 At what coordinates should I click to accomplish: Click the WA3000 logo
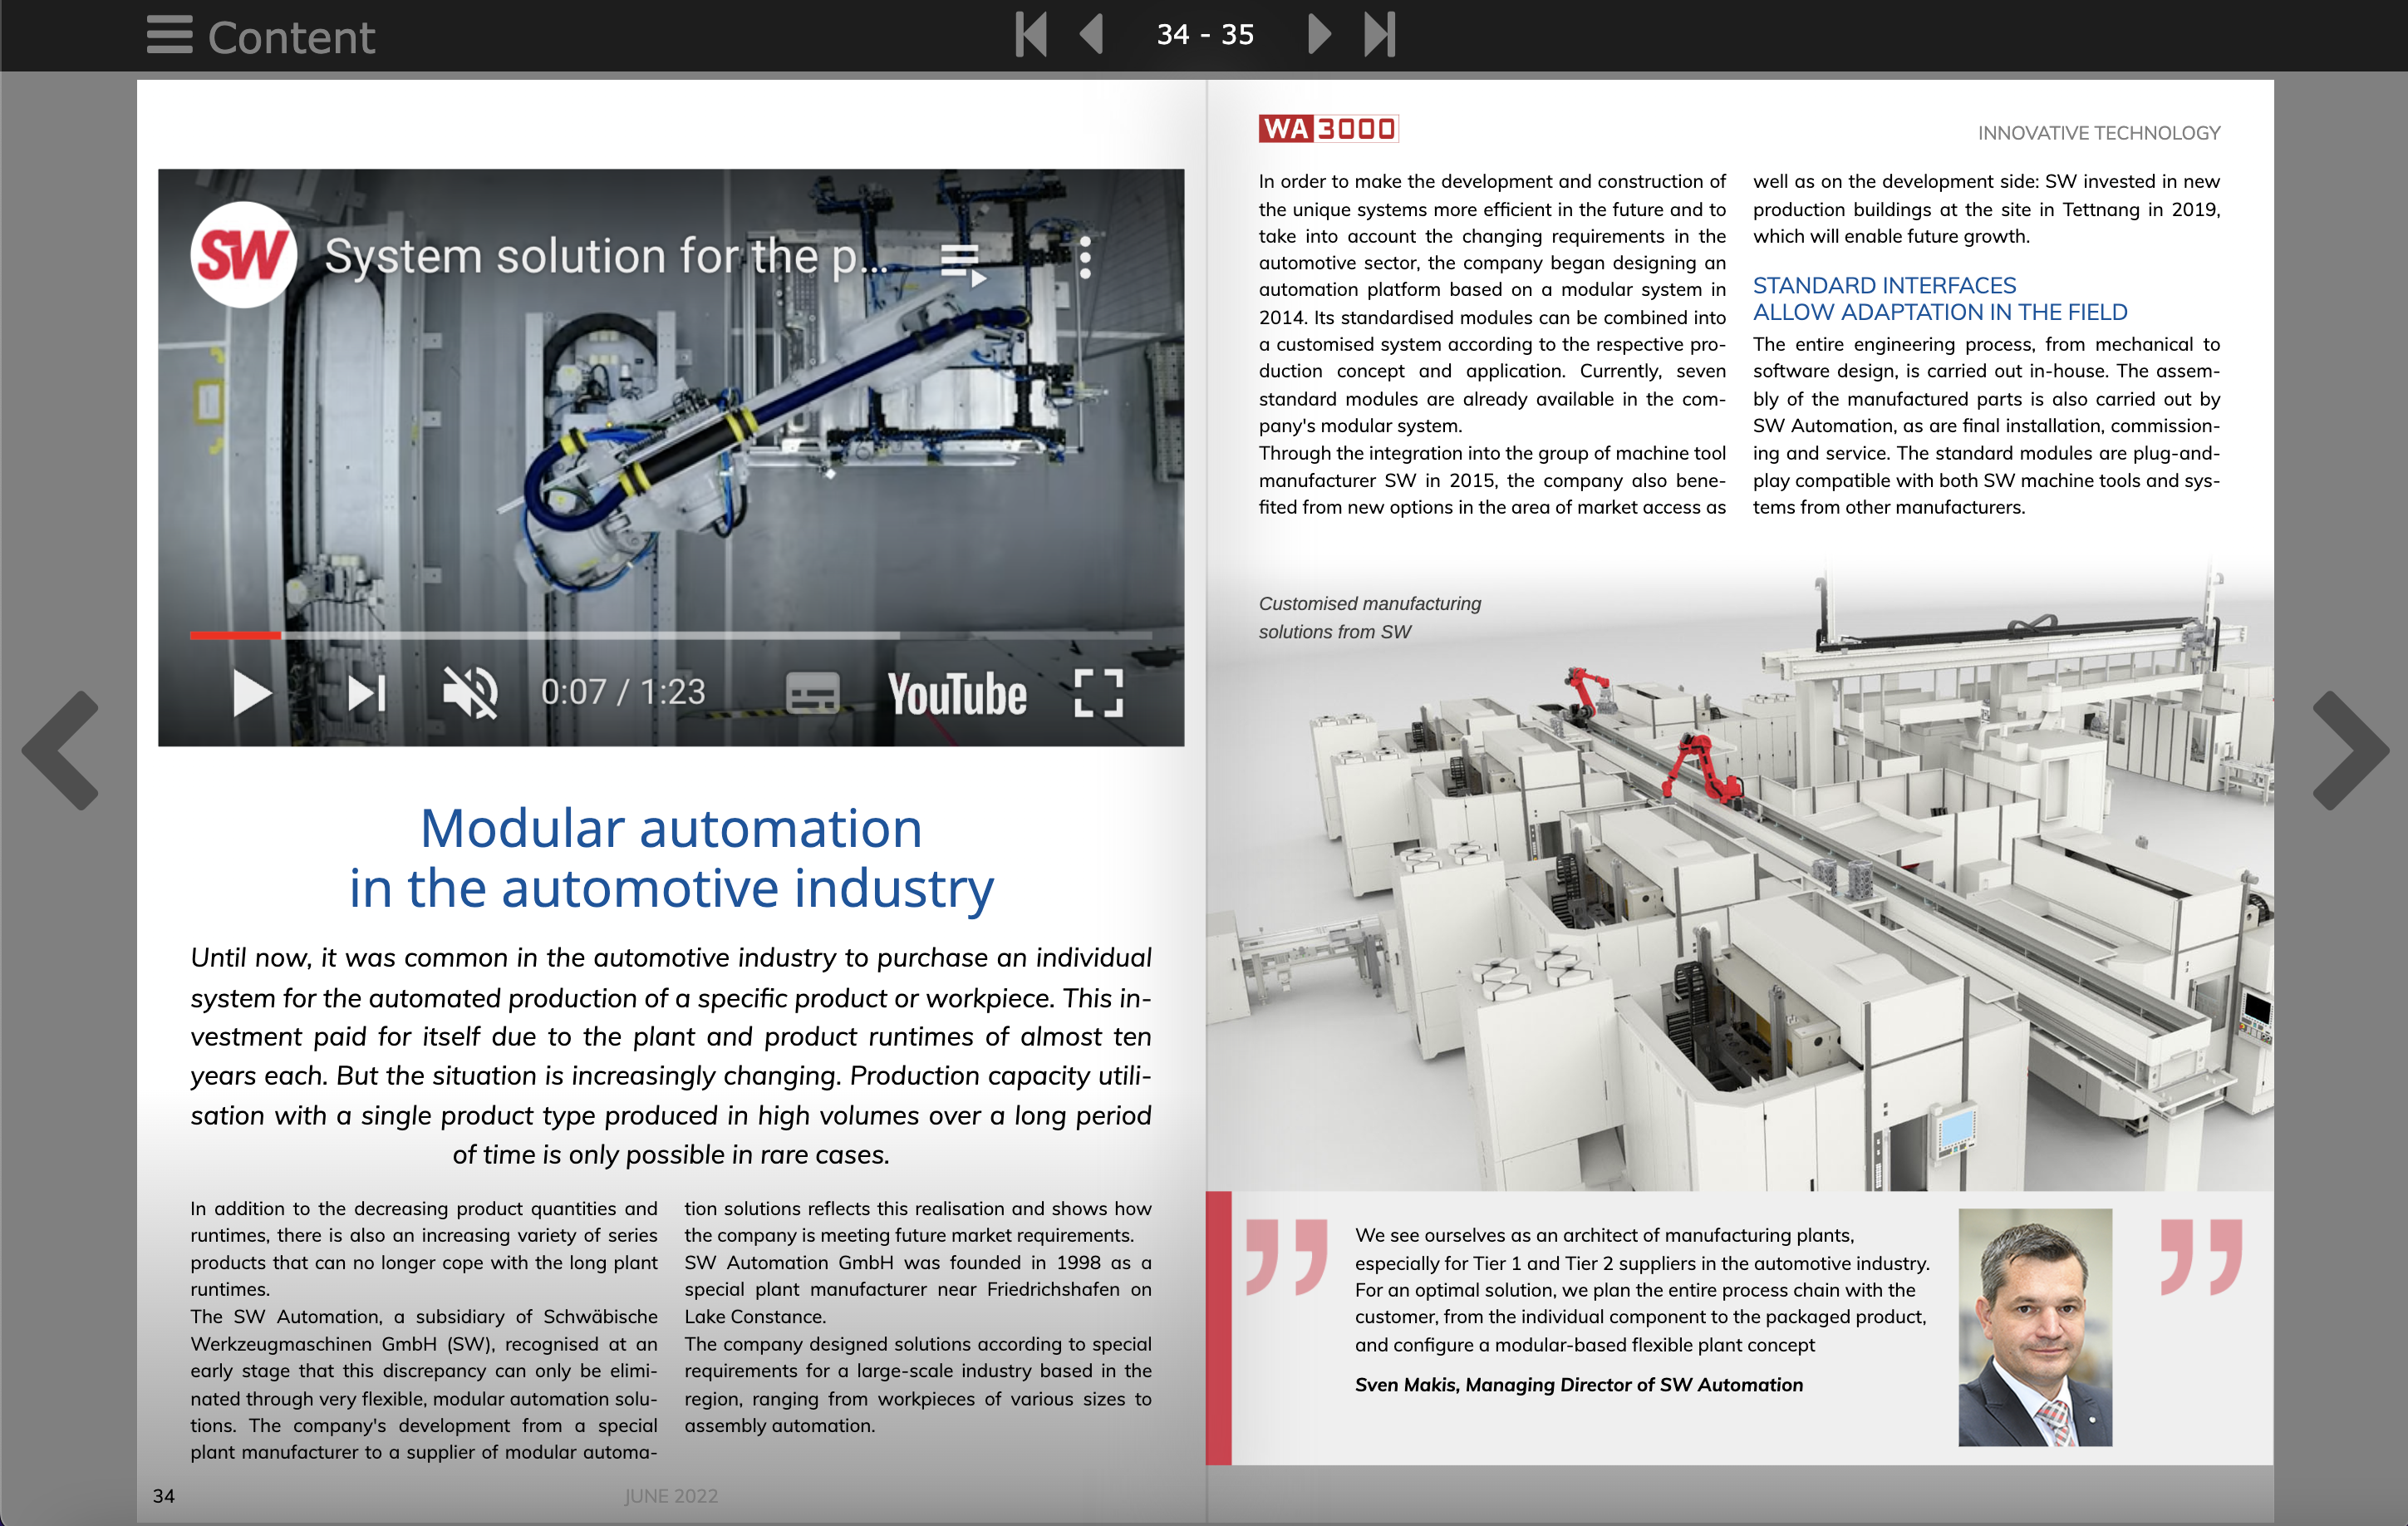[1328, 129]
